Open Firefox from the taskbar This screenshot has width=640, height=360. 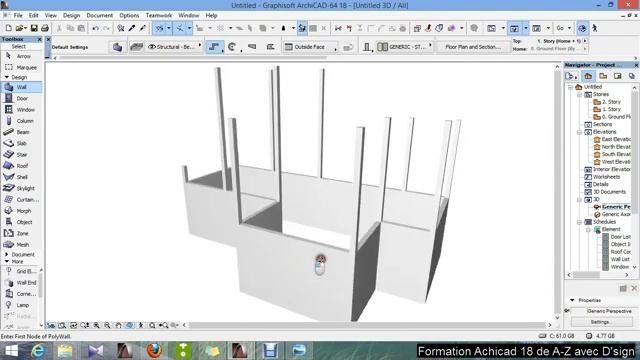tap(154, 351)
